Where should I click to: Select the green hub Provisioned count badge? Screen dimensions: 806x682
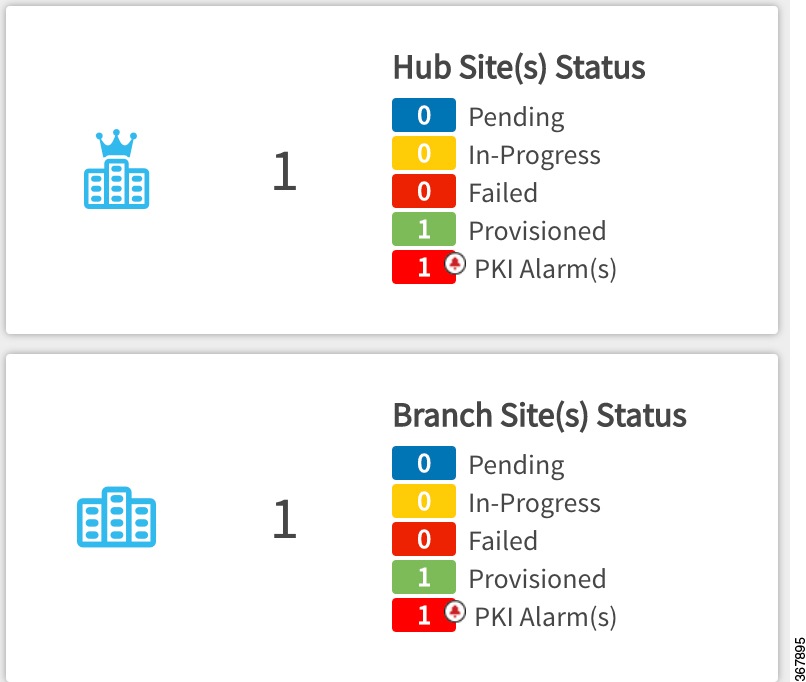tap(424, 229)
